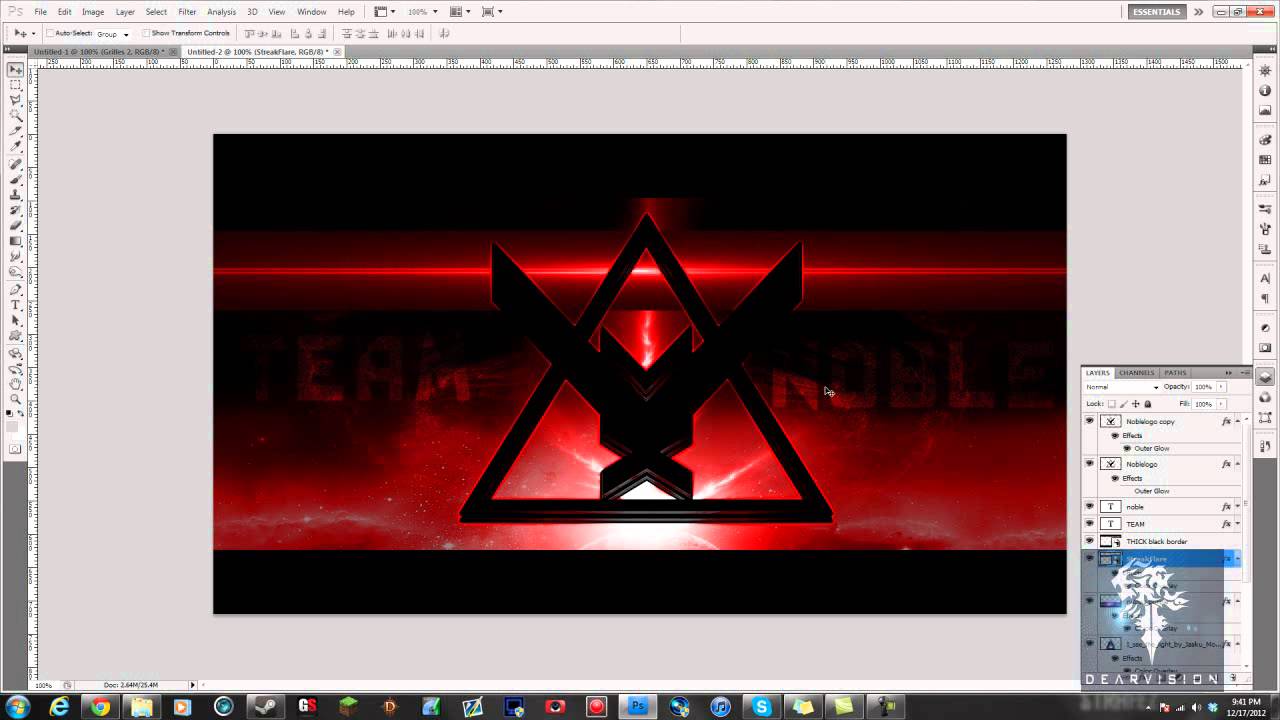This screenshot has width=1280, height=720.
Task: Select the Brush tool
Action: click(15, 179)
